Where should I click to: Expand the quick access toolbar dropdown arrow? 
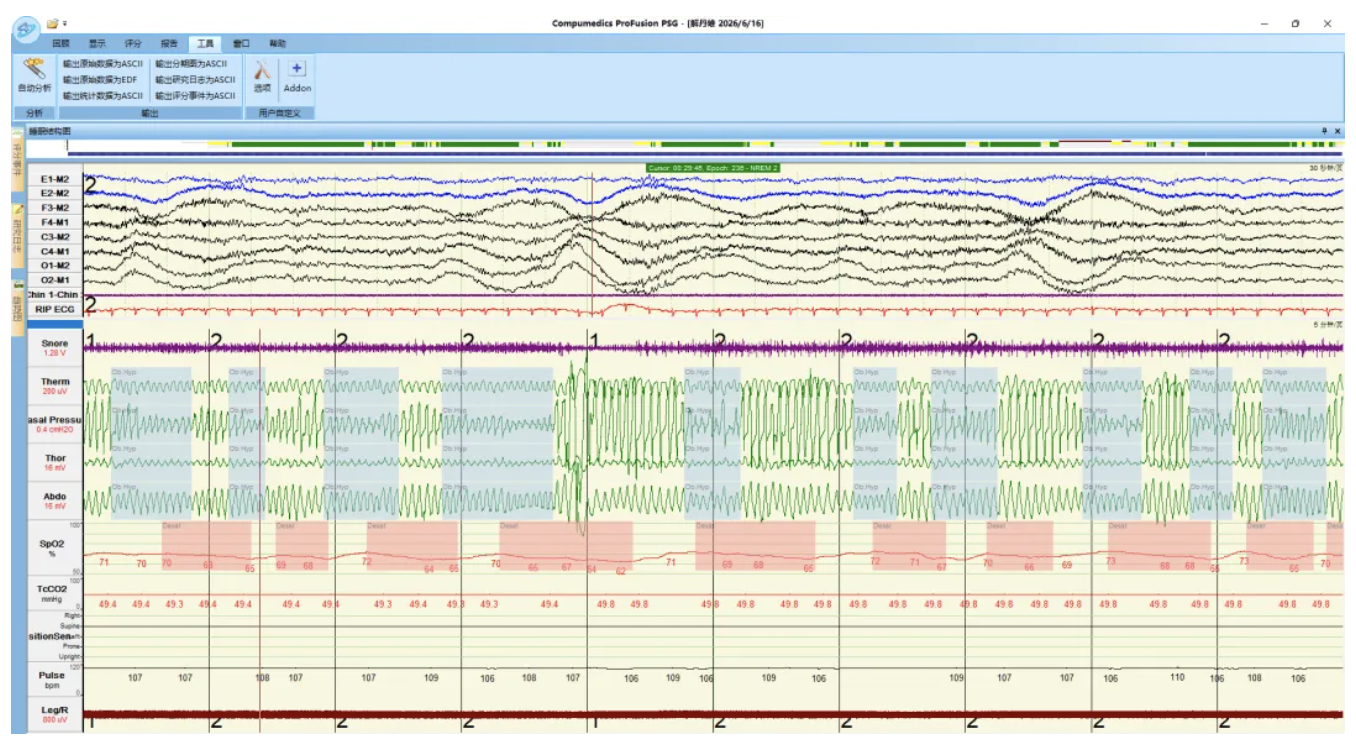coord(65,23)
